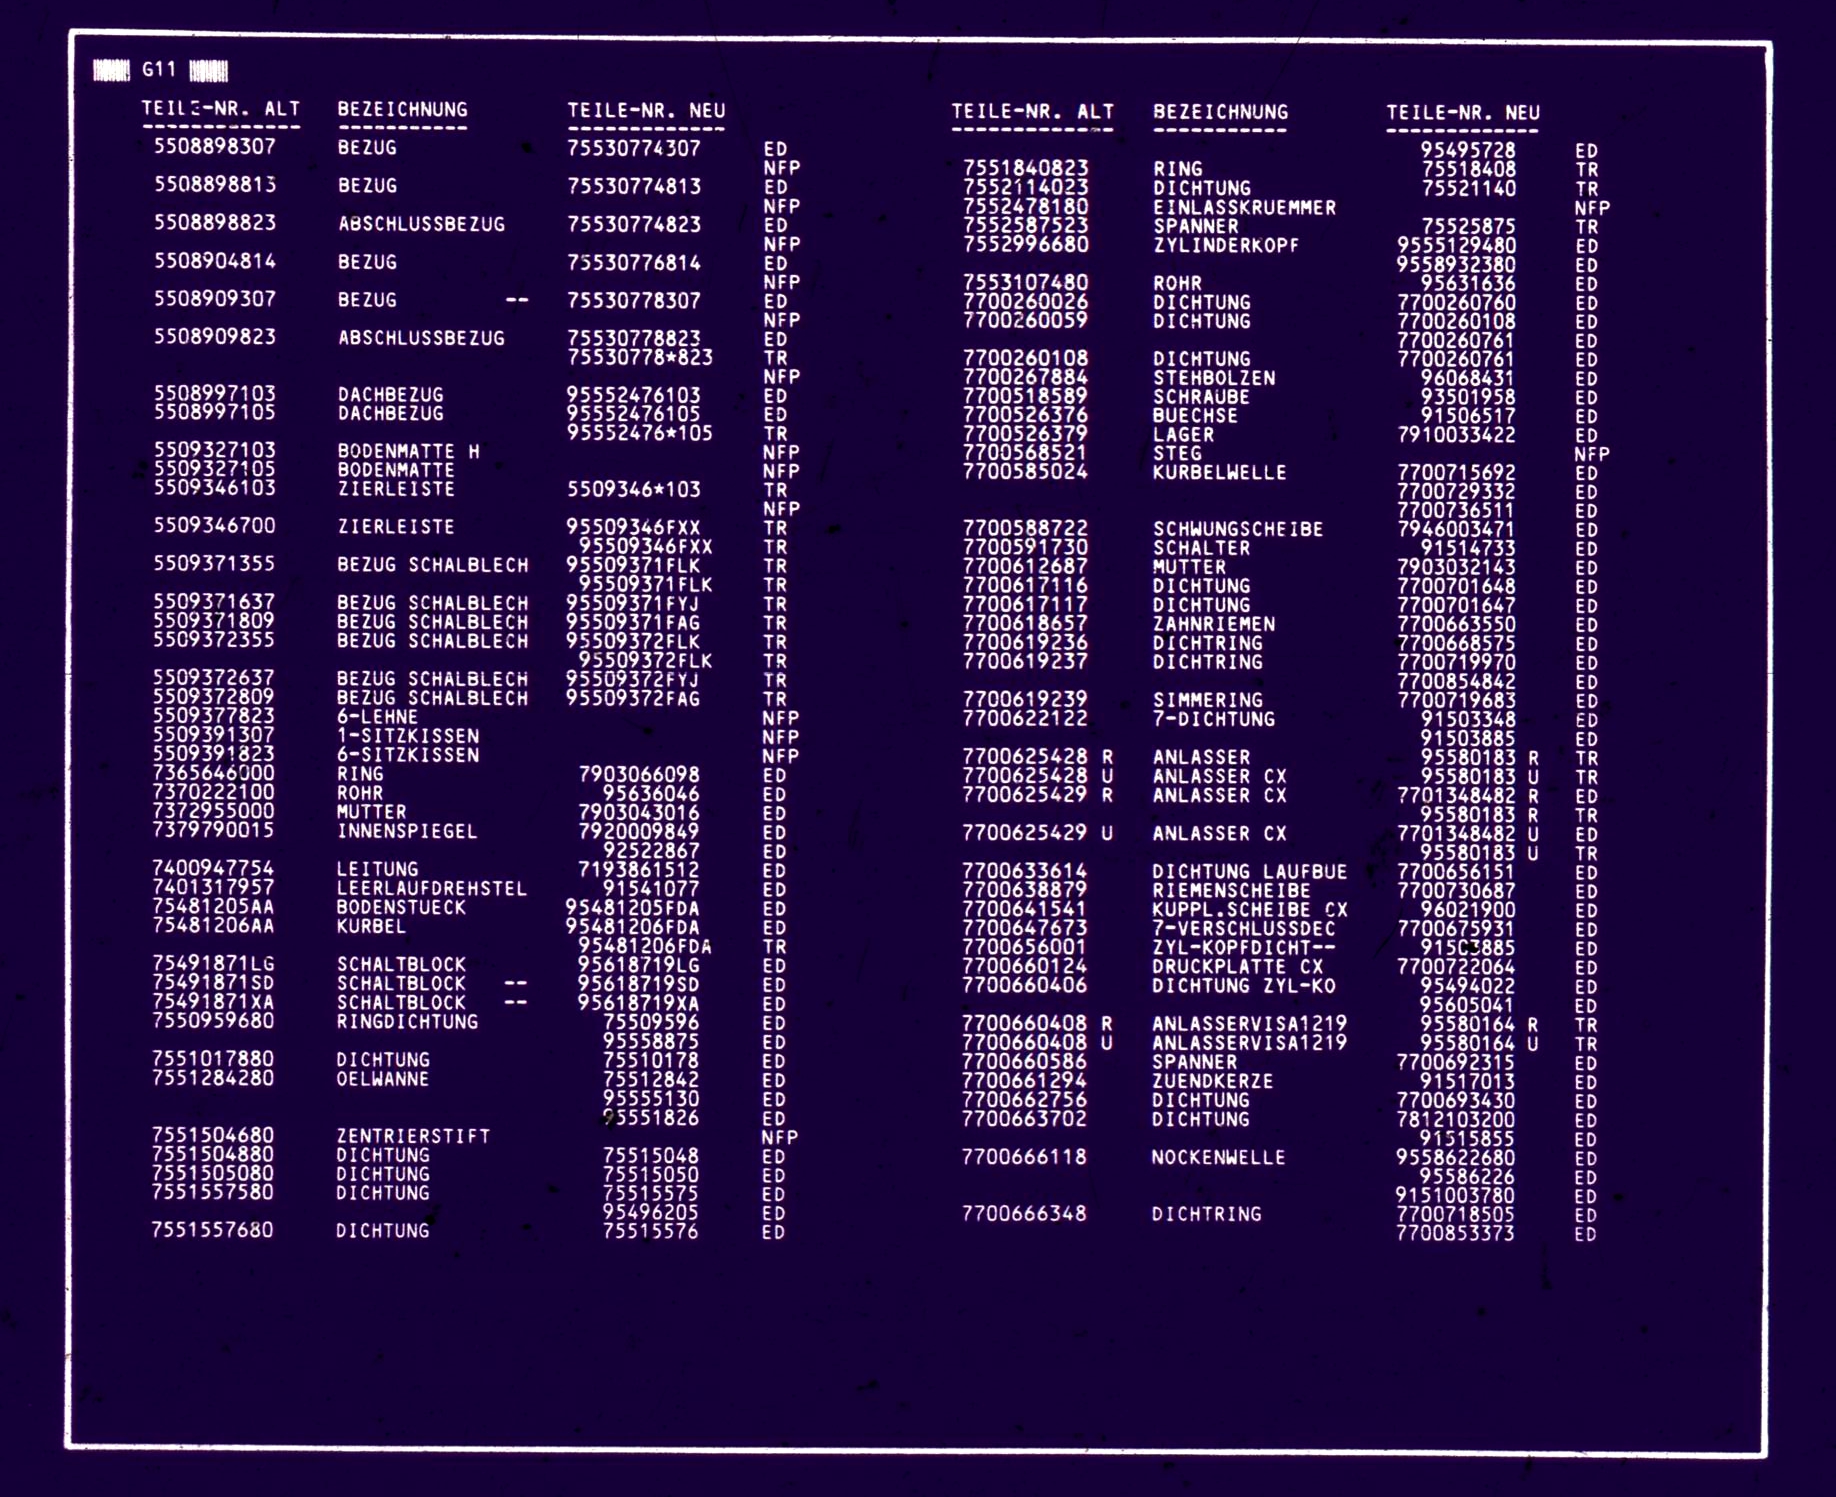The height and width of the screenshot is (1497, 1836).
Task: Click the DICHTUNG ZYL-KO description
Action: tap(1243, 986)
